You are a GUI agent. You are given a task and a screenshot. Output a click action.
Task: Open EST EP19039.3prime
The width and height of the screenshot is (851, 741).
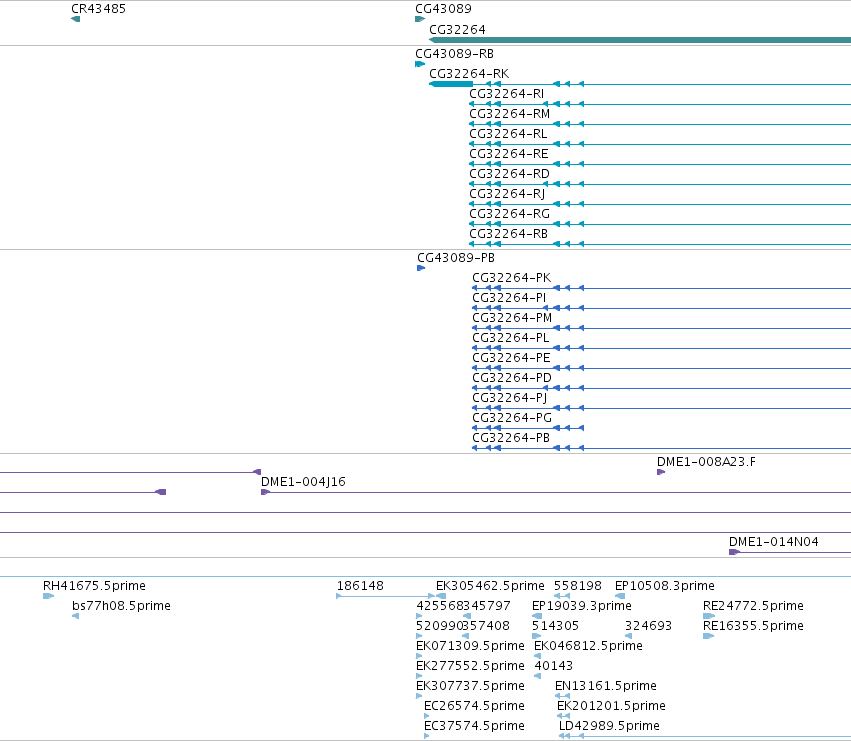581,606
